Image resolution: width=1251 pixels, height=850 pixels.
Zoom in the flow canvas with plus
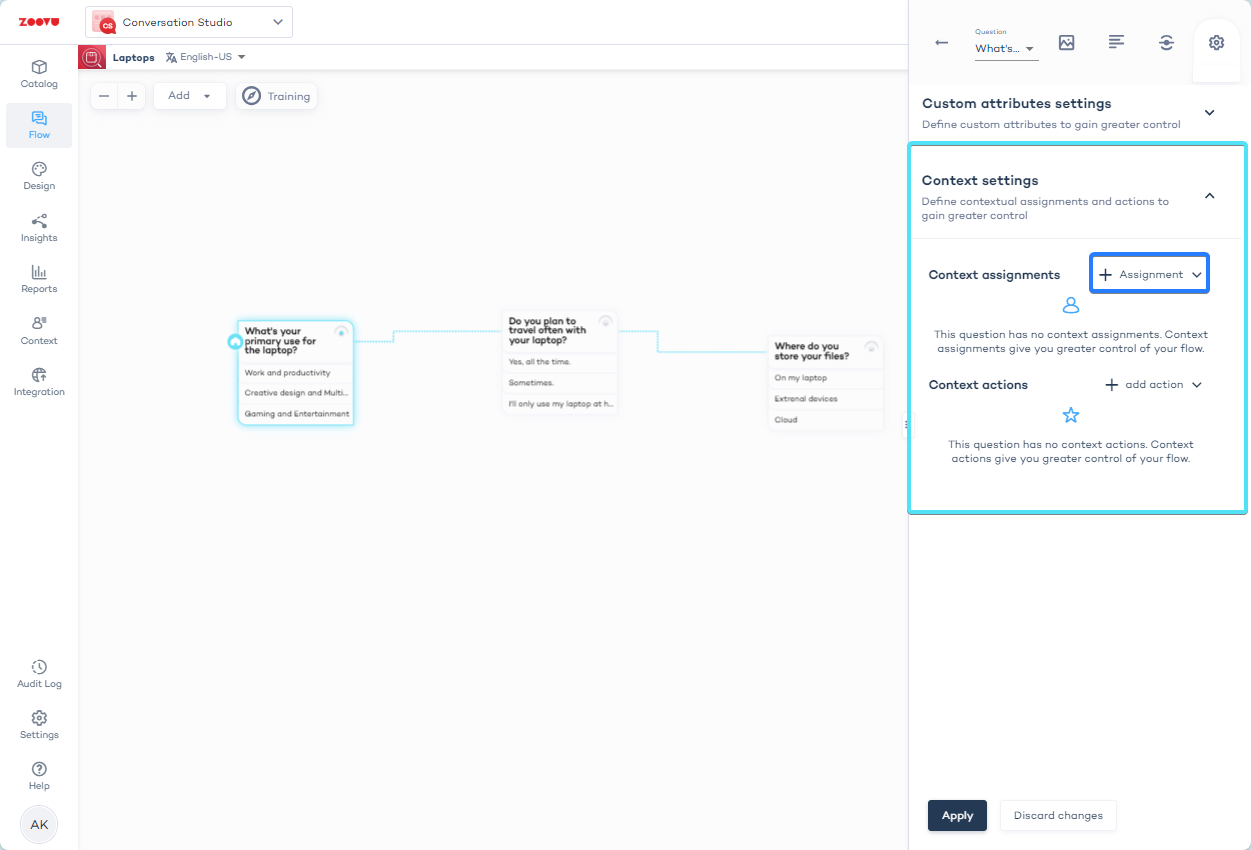pos(132,96)
